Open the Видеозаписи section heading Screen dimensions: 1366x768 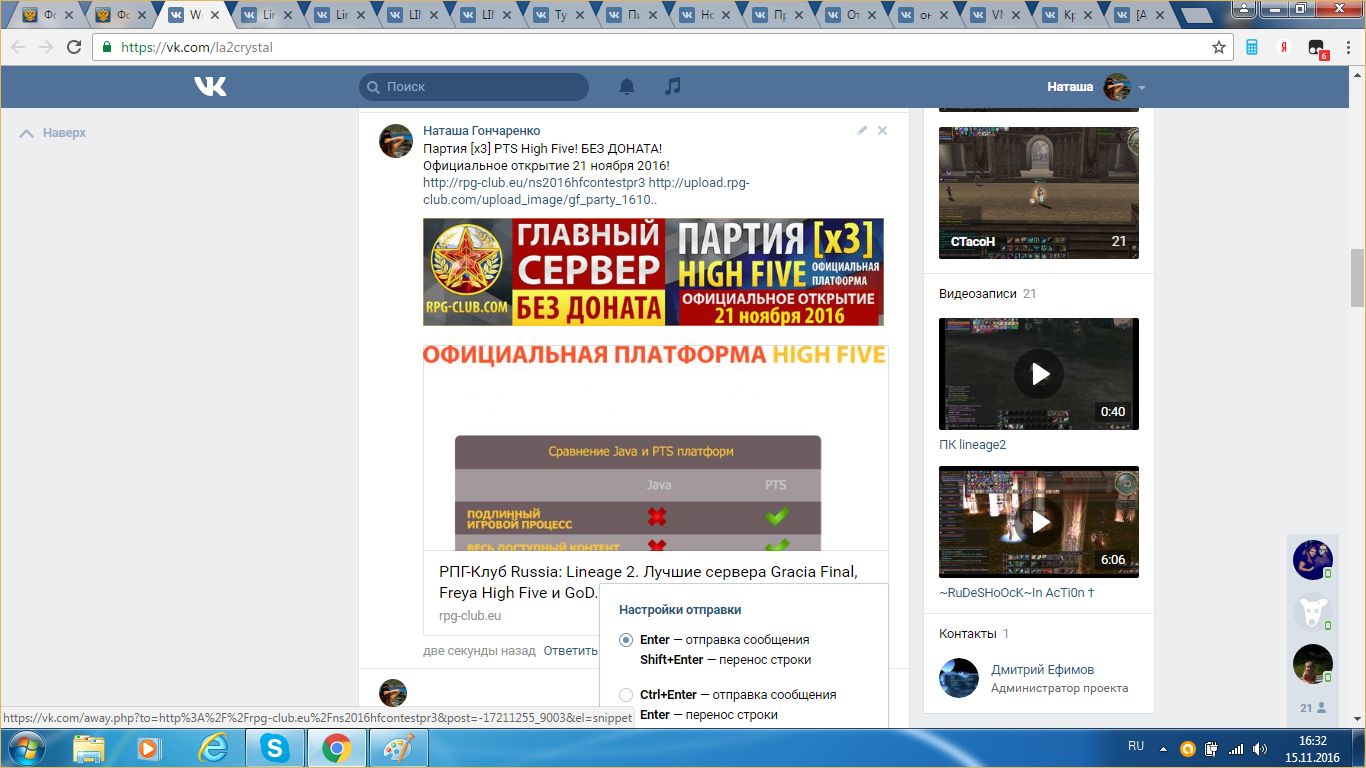pyautogui.click(x=977, y=294)
